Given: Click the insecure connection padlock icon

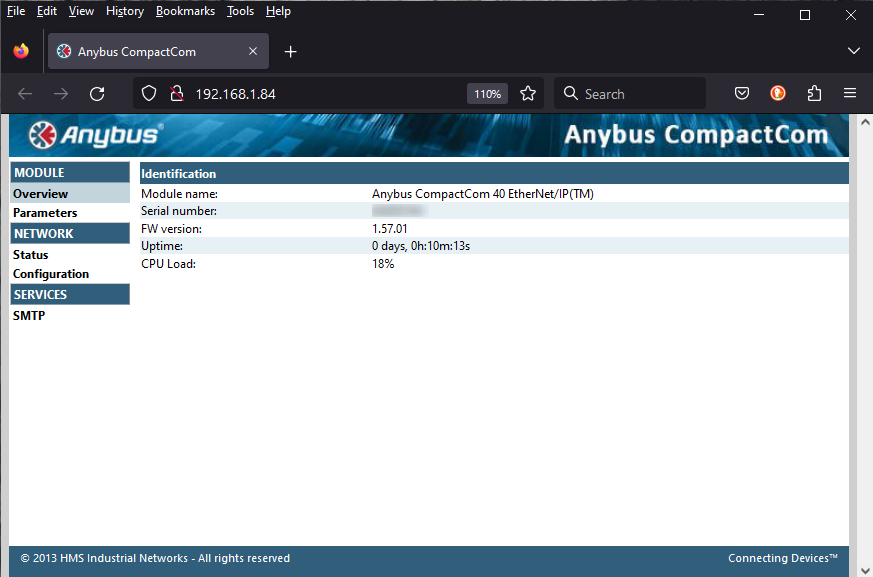Looking at the screenshot, I should pyautogui.click(x=177, y=94).
